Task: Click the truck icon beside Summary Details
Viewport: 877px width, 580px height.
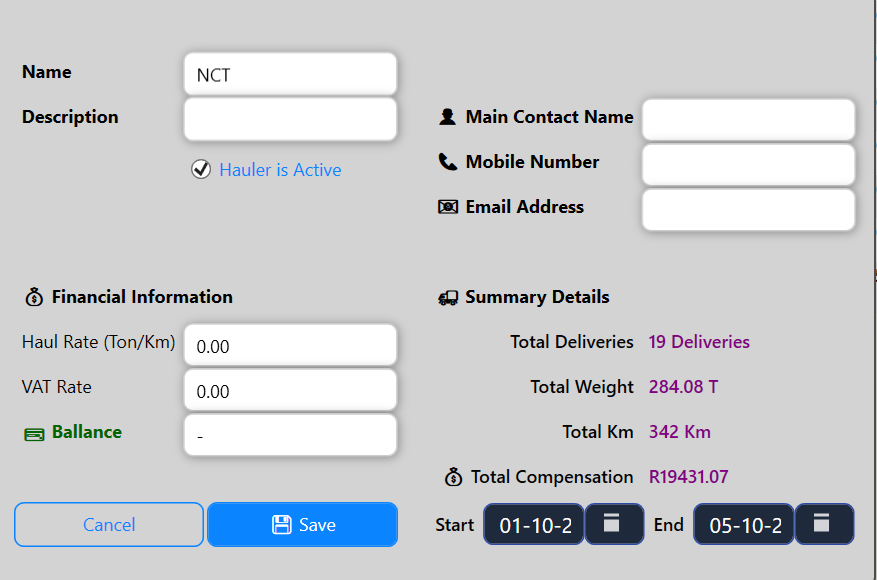Action: click(x=448, y=298)
